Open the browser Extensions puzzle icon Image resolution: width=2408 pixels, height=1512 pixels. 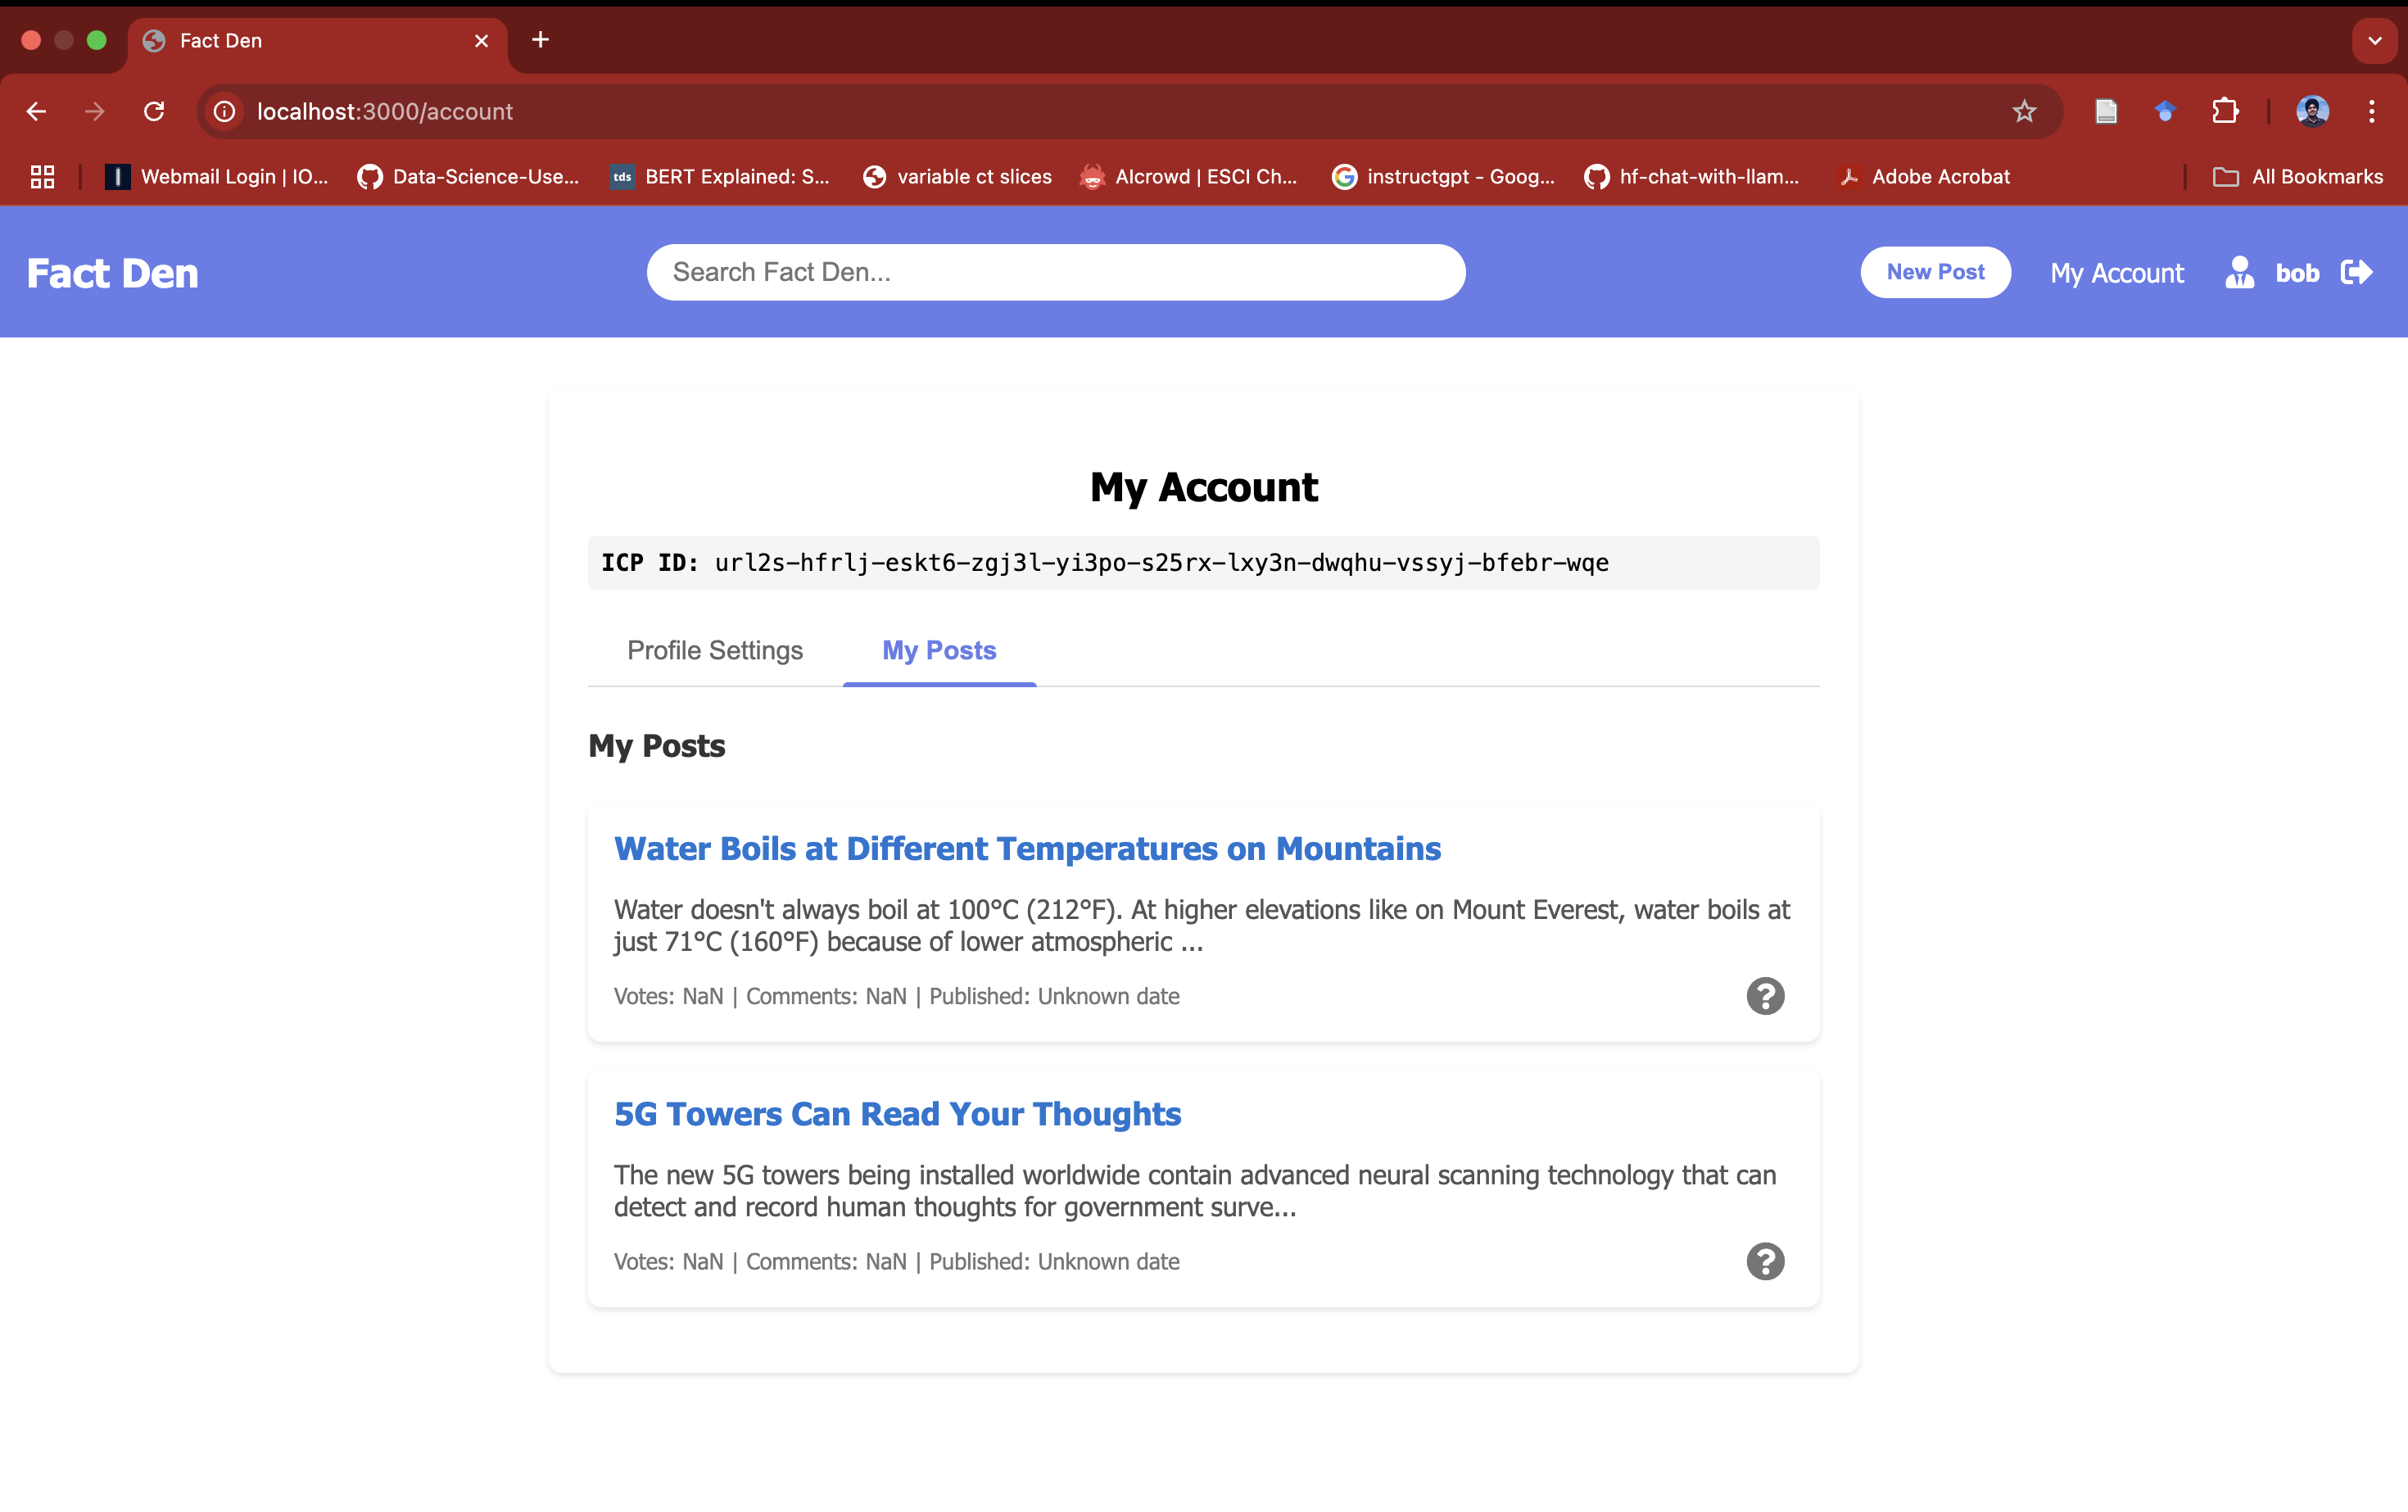coord(2225,111)
